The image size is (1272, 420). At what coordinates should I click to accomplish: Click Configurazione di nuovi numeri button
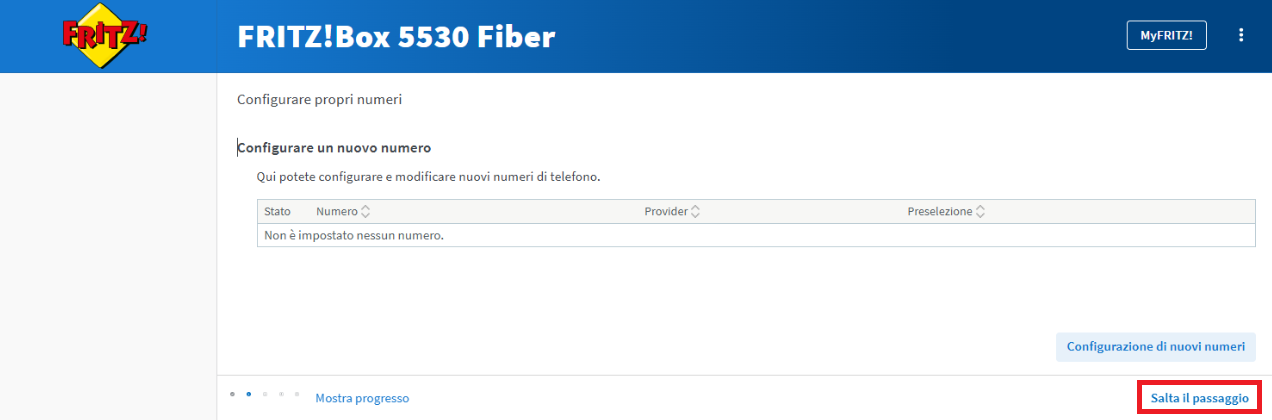[1156, 347]
